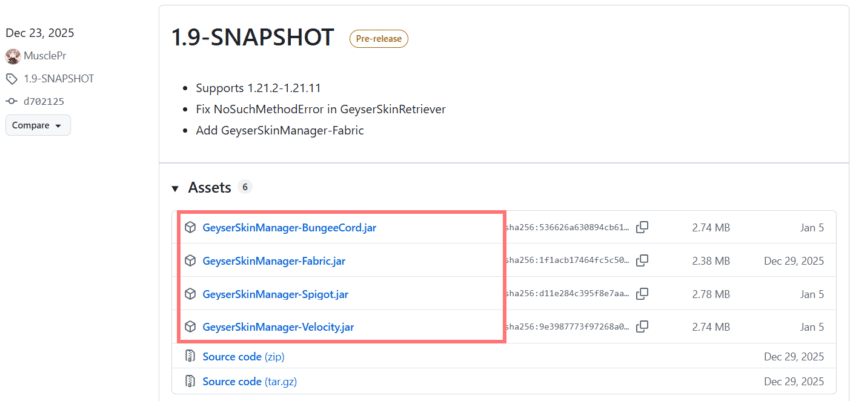Open the Compare dropdown
Screen dimensions: 850x401
coord(38,126)
